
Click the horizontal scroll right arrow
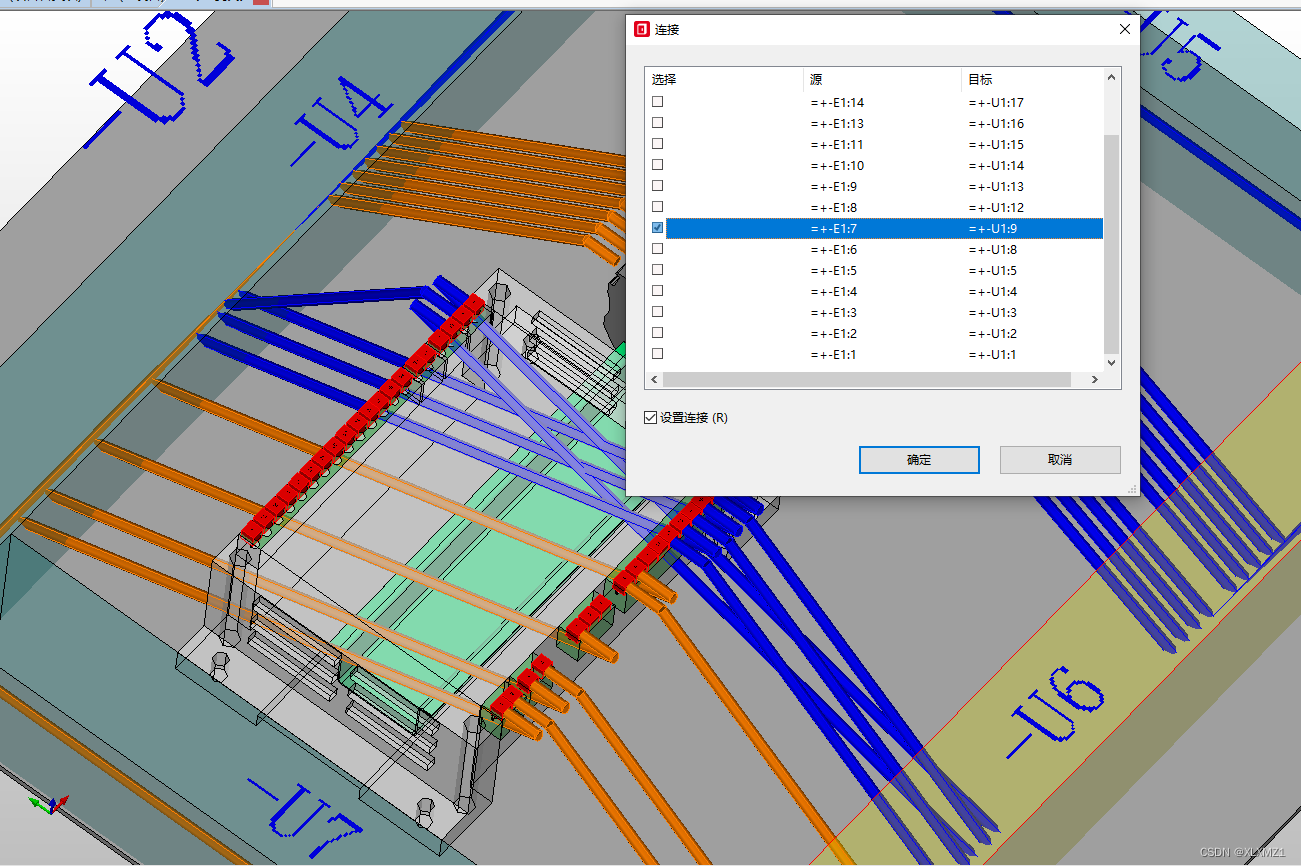point(1095,380)
